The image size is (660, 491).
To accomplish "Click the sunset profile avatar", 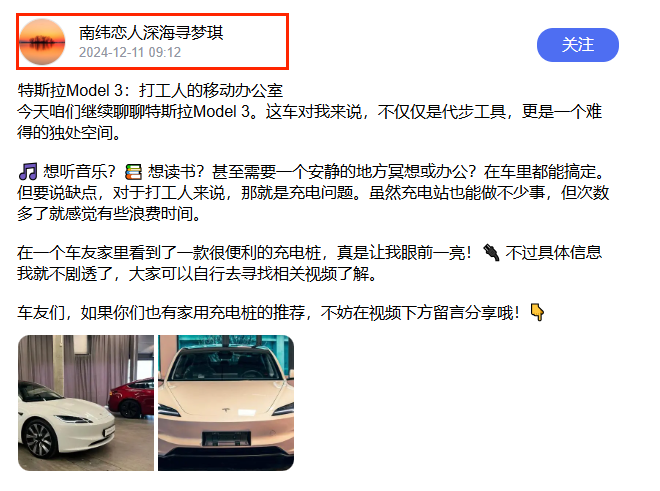I will tap(42, 41).
